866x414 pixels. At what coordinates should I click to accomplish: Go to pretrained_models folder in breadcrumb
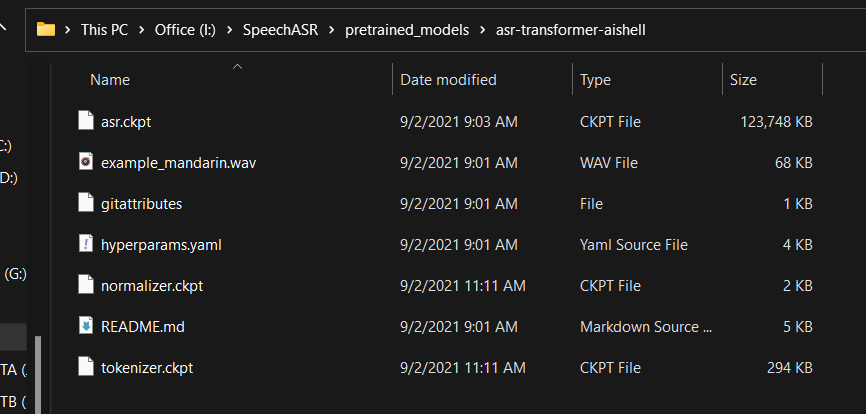pyautogui.click(x=409, y=30)
